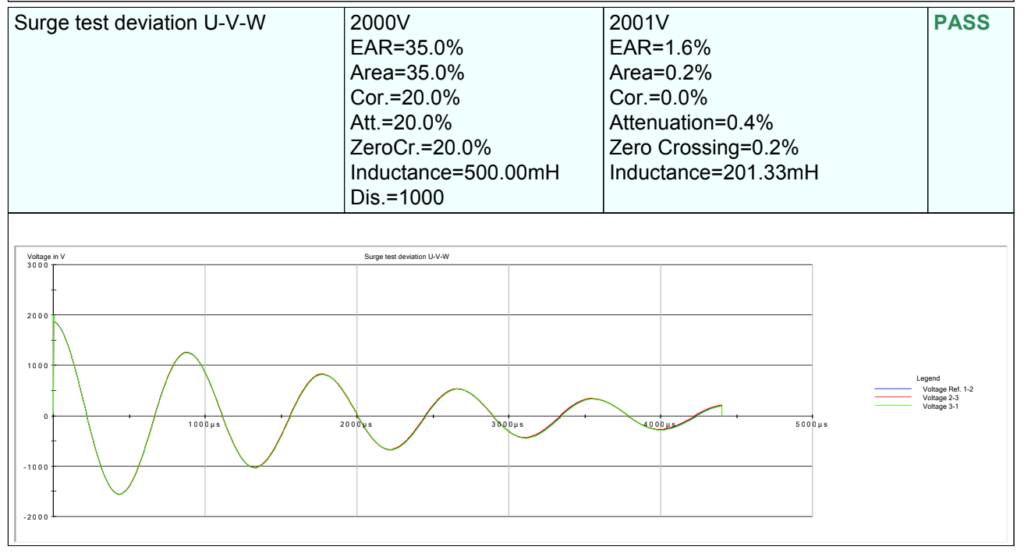1024x557 pixels.
Task: Click the measured 2001V voltage value
Action: click(642, 23)
